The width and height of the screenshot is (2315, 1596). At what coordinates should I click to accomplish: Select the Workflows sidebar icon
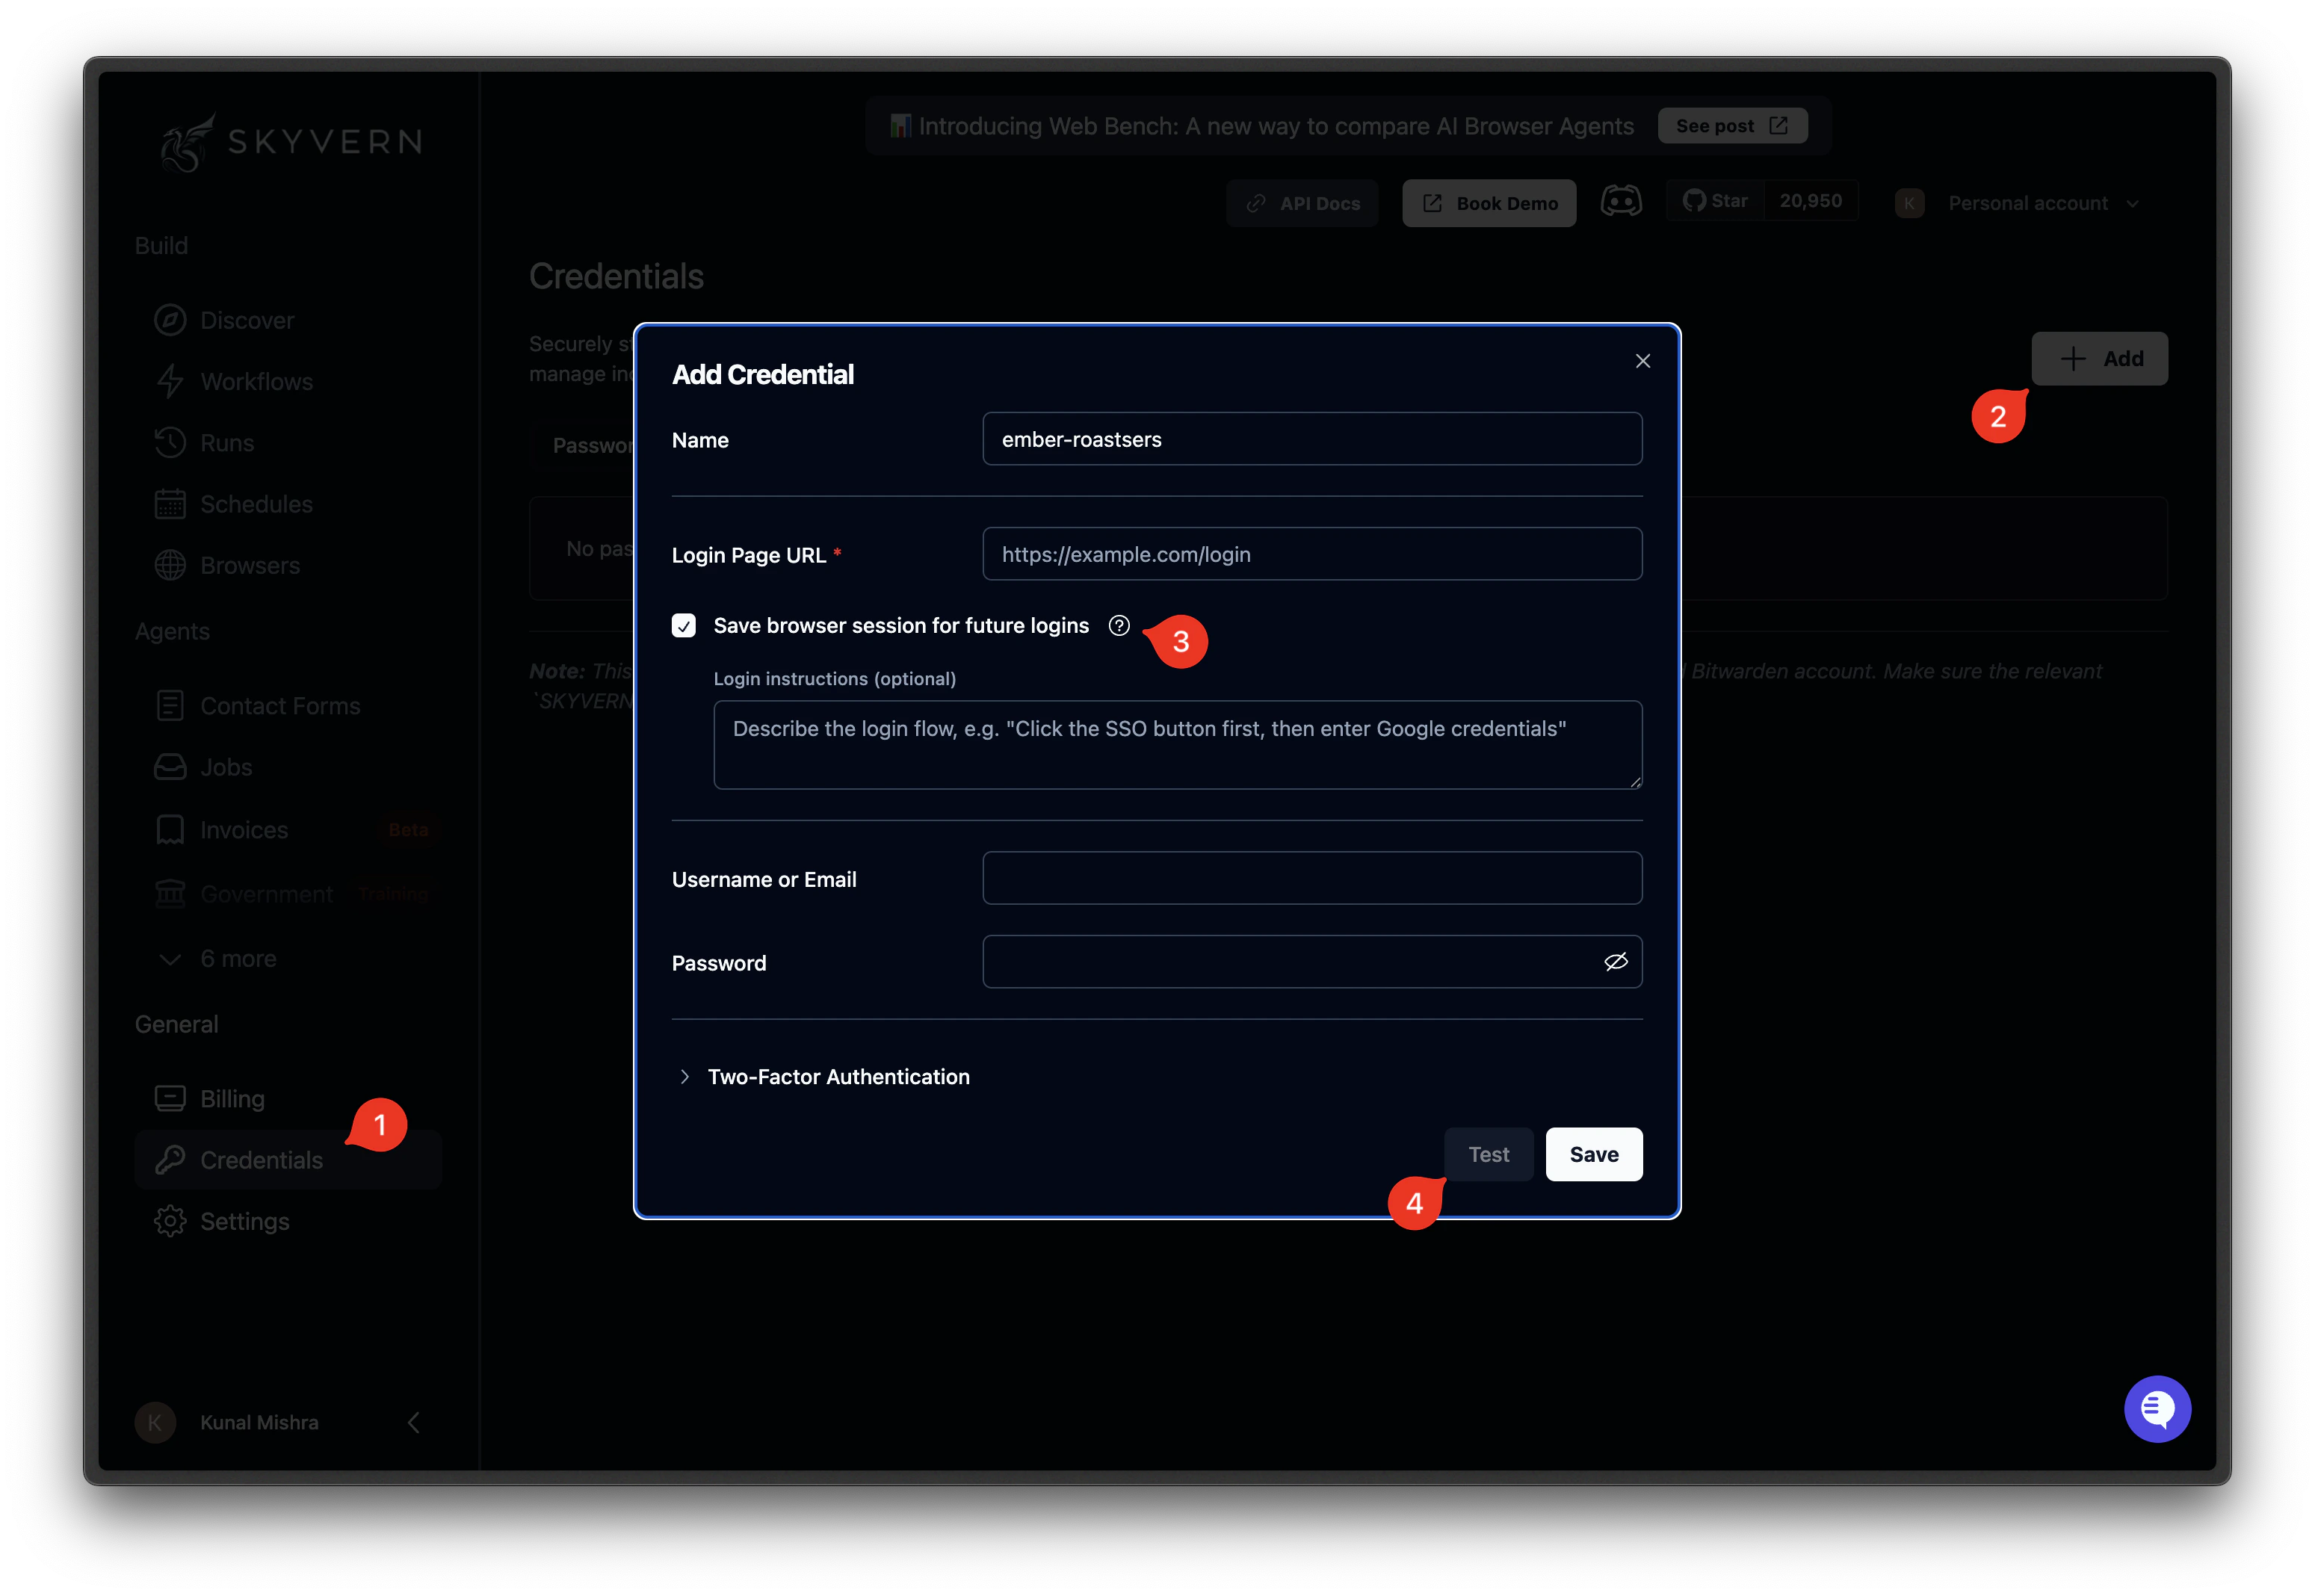click(171, 381)
